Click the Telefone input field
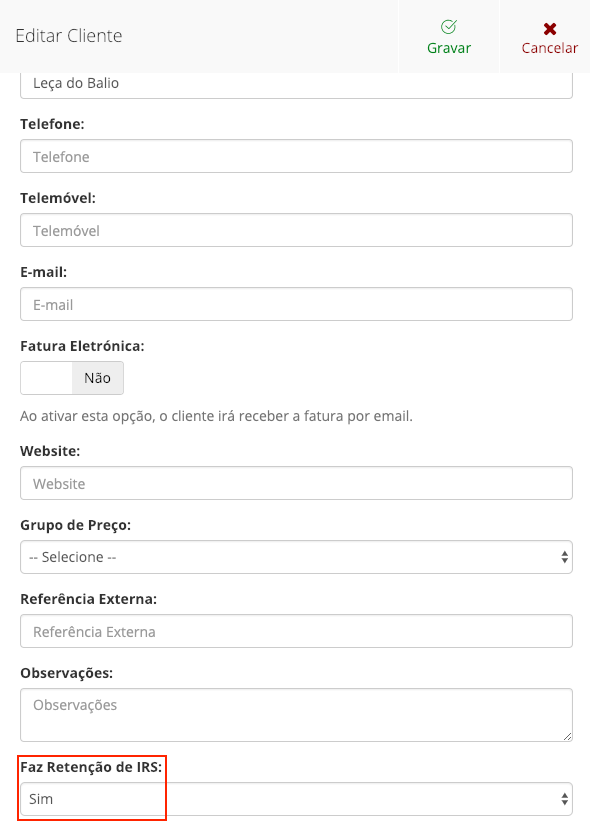Screen dimensions: 590x836 pyautogui.click(x=296, y=156)
